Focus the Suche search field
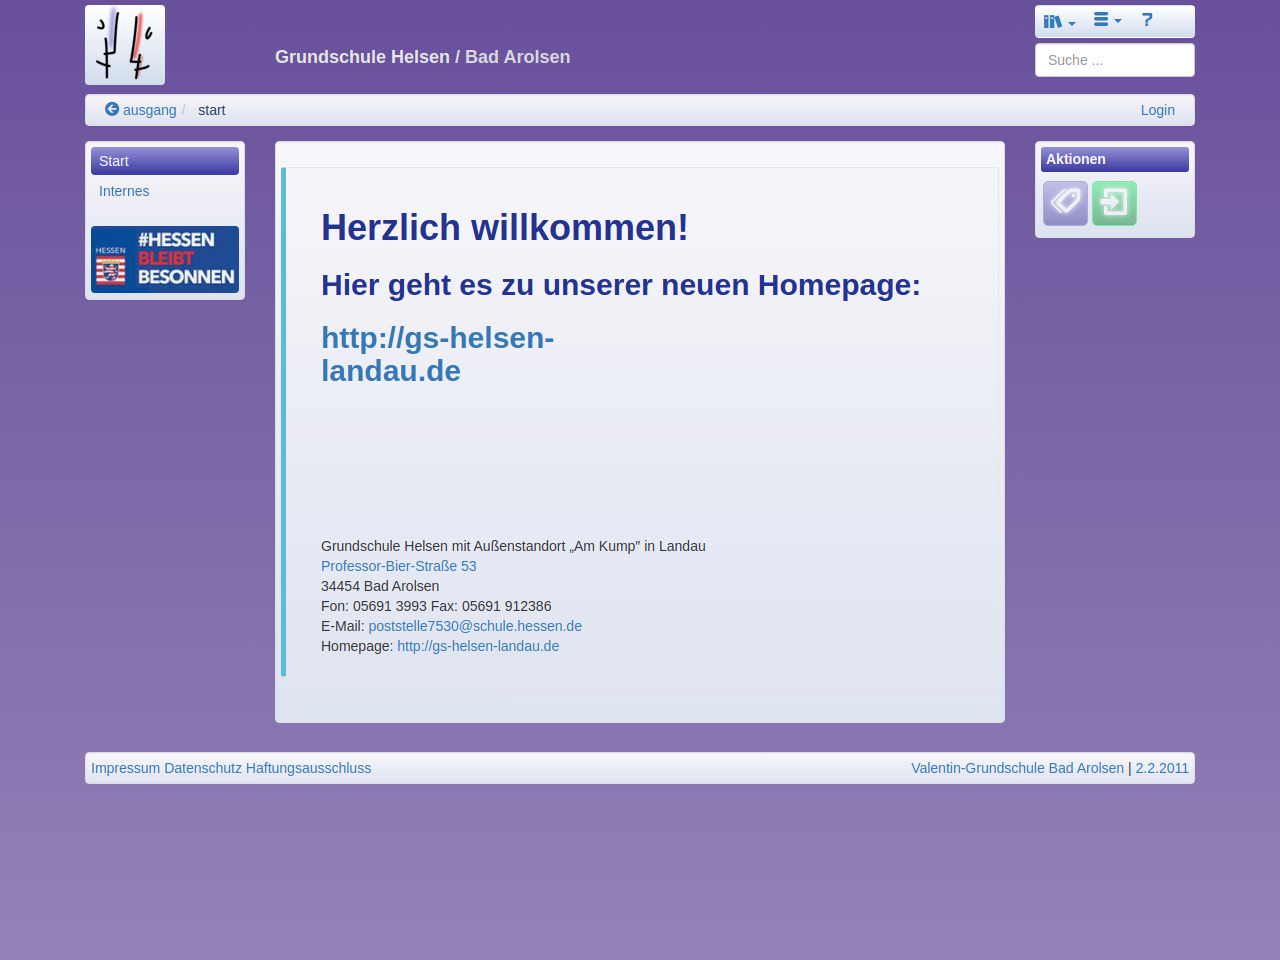Screen dimensions: 1280x960 tap(1114, 60)
